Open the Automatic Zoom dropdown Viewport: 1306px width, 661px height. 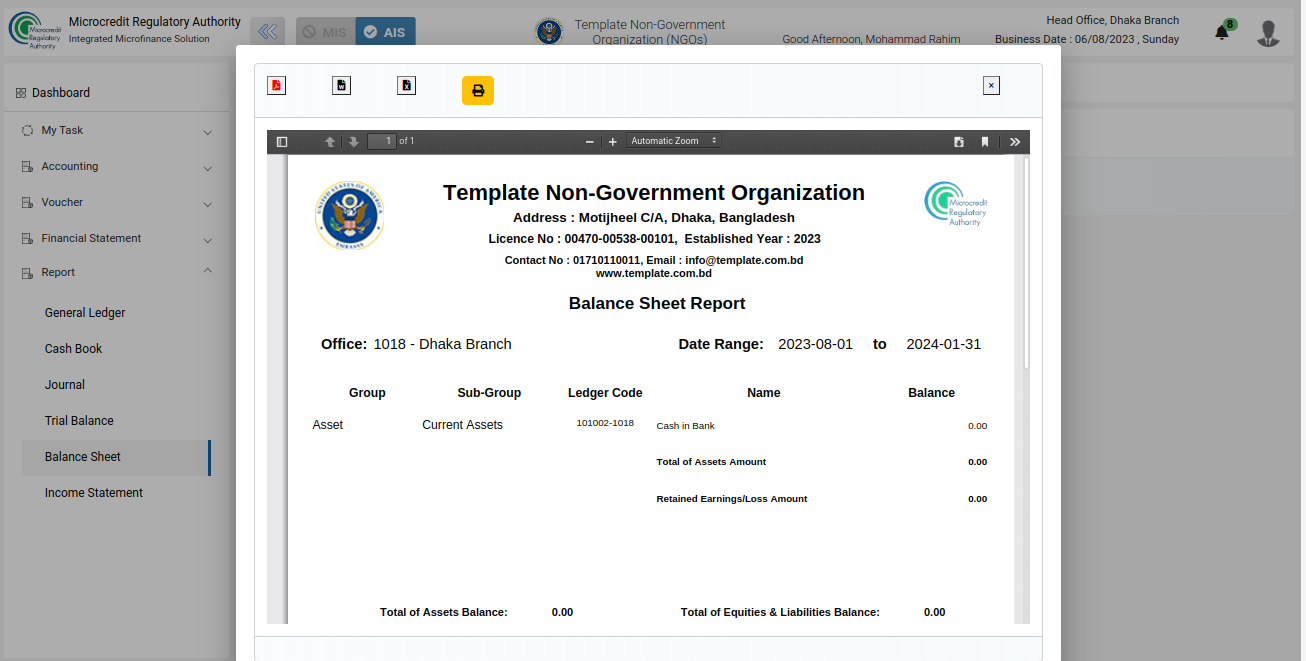(x=674, y=141)
